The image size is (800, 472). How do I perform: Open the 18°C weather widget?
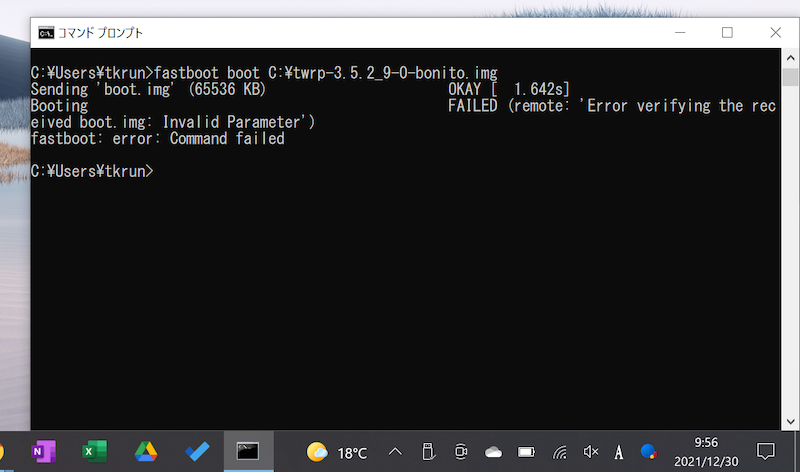click(x=336, y=452)
